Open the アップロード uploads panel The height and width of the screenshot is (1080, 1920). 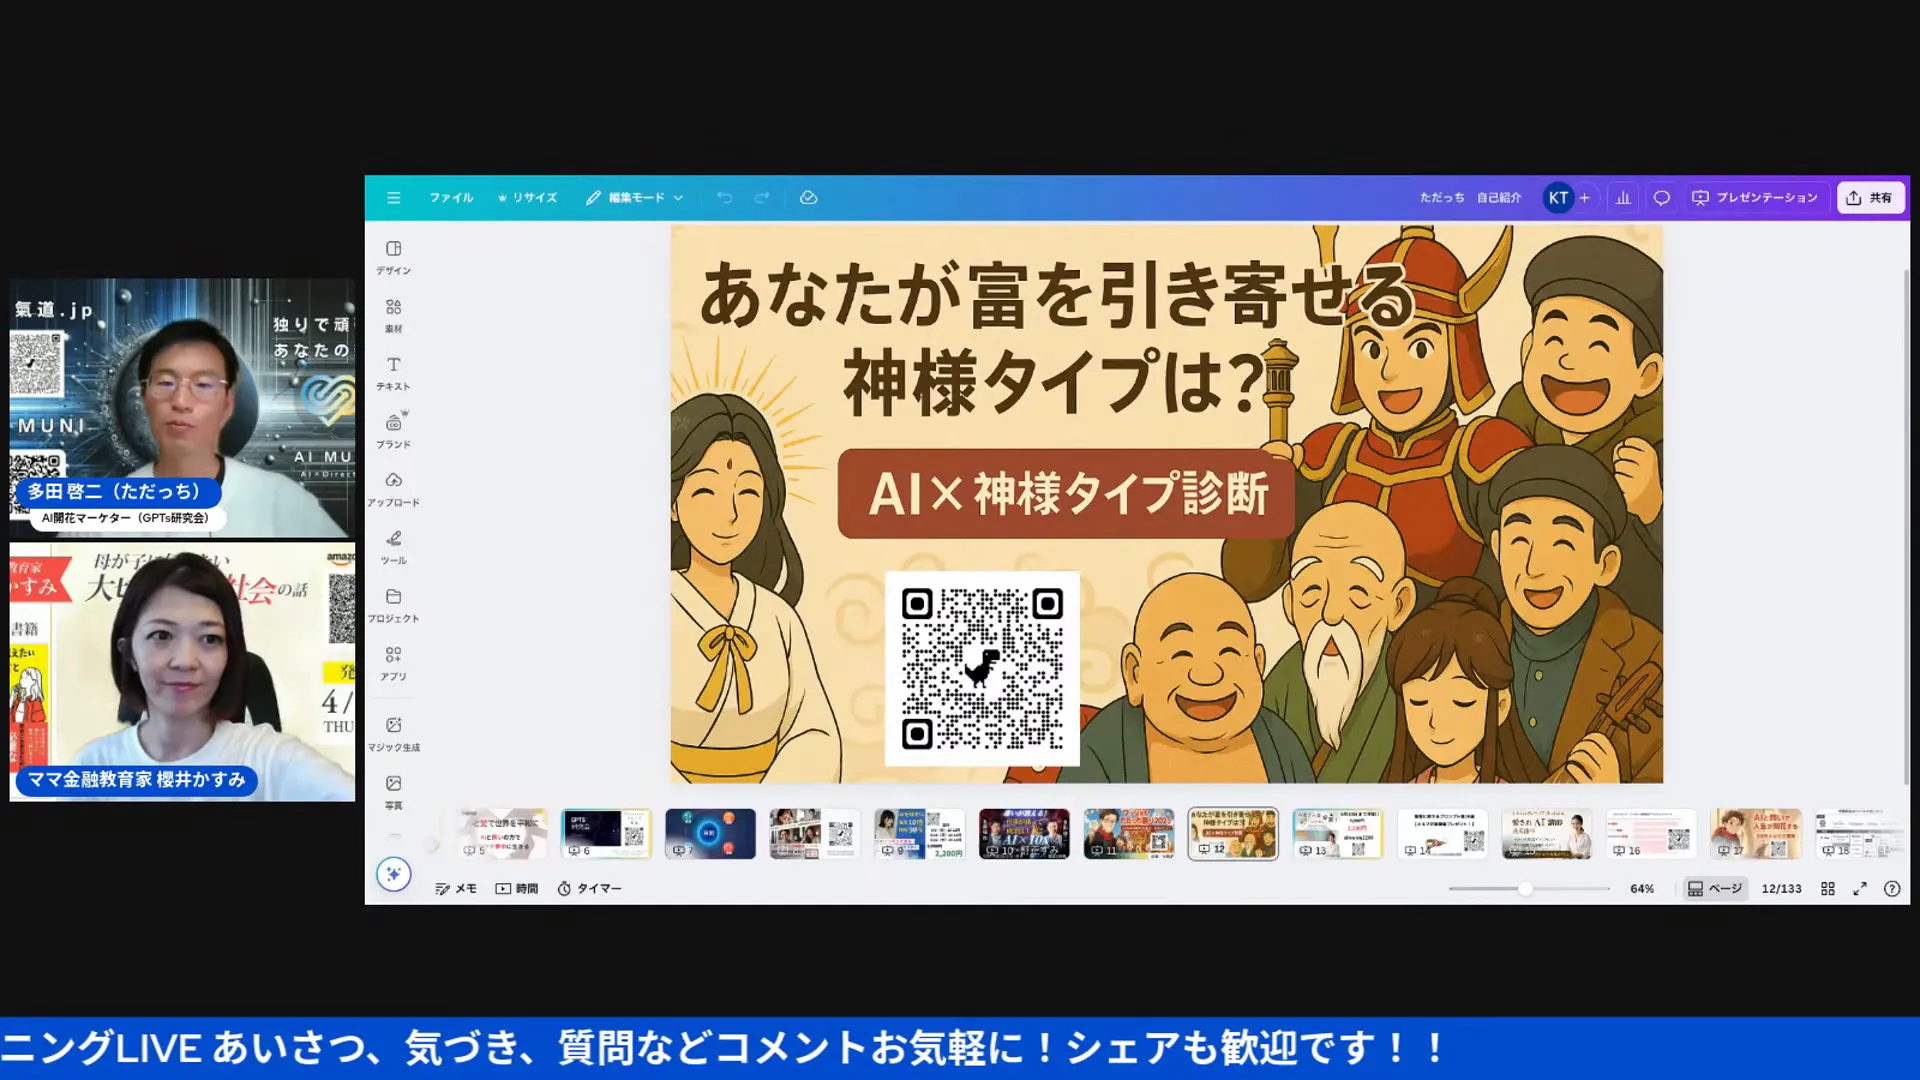pos(393,489)
